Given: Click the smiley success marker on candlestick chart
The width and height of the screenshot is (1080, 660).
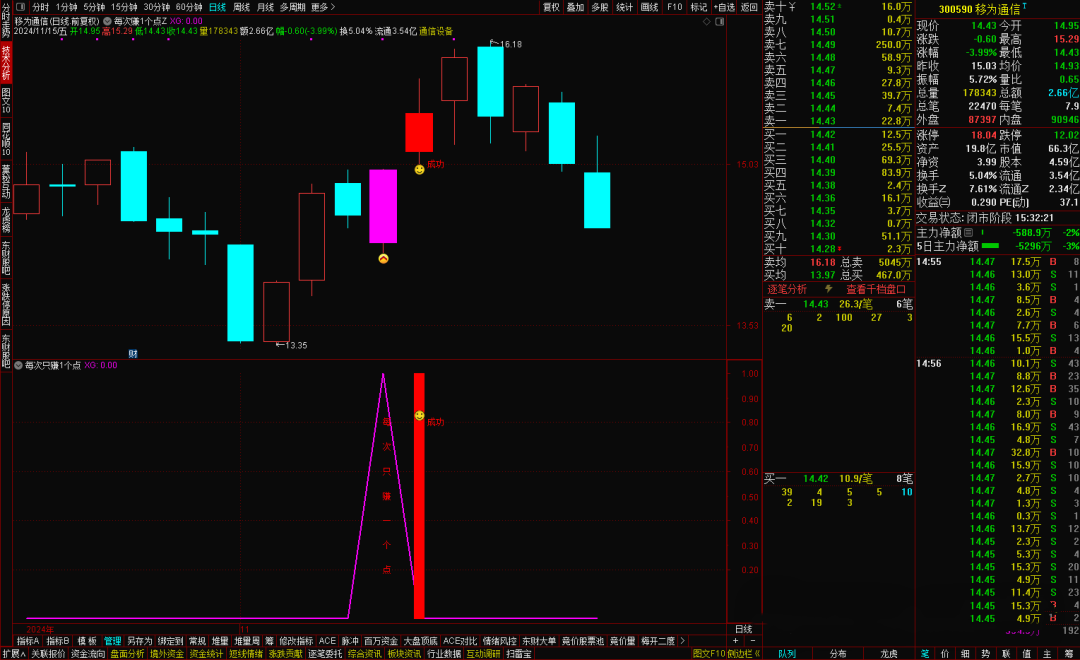Looking at the screenshot, I should click(x=419, y=170).
